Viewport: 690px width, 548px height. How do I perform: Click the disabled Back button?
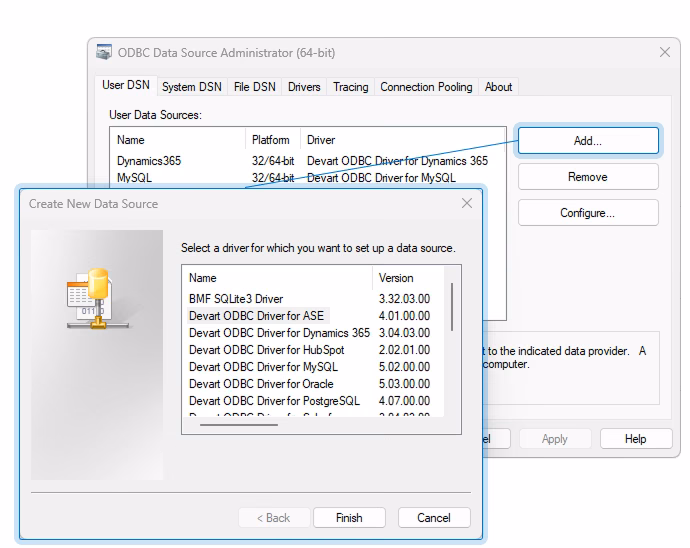click(x=274, y=518)
